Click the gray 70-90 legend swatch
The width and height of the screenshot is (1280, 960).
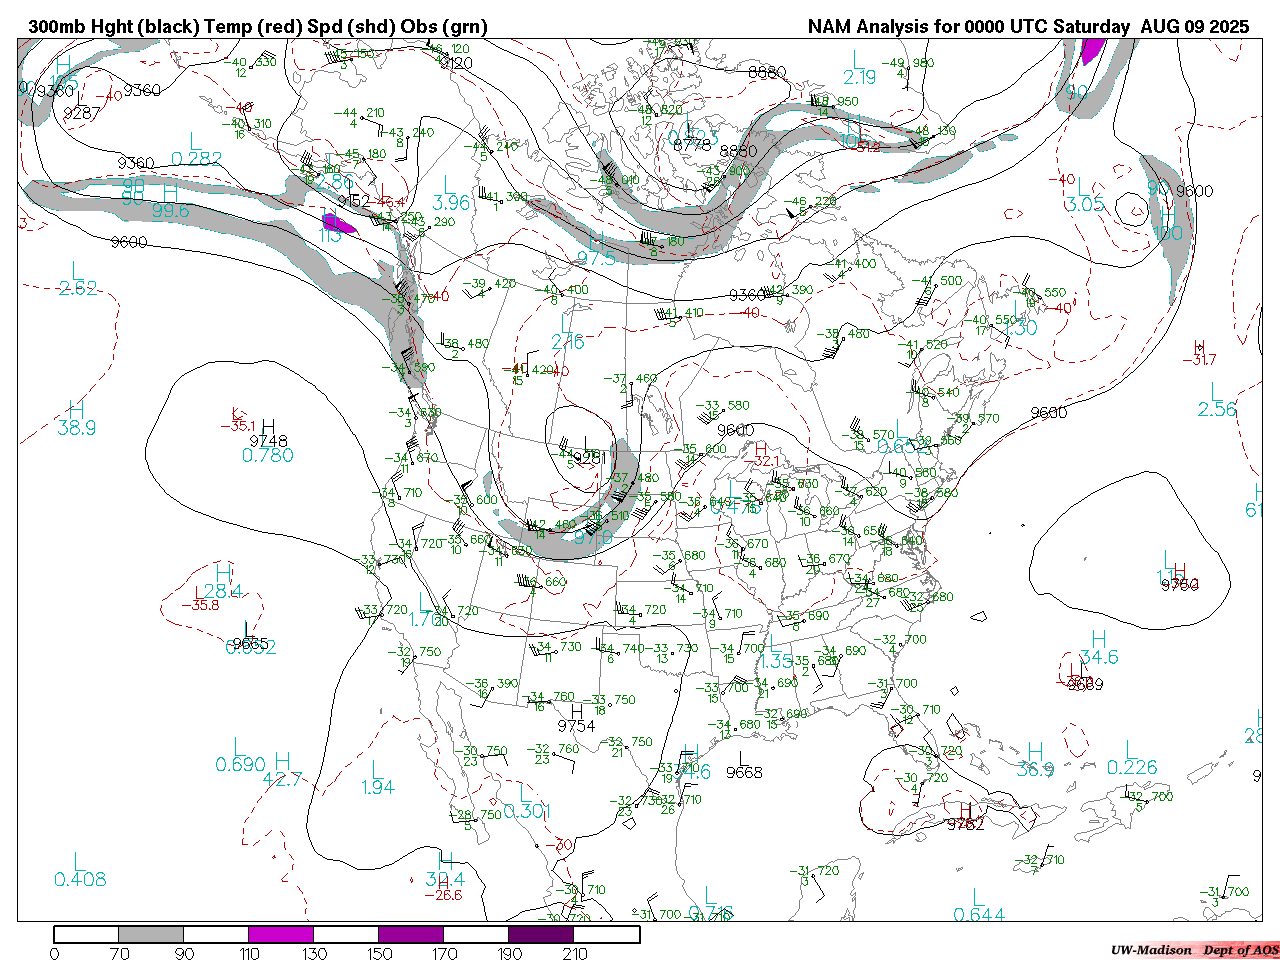click(151, 934)
